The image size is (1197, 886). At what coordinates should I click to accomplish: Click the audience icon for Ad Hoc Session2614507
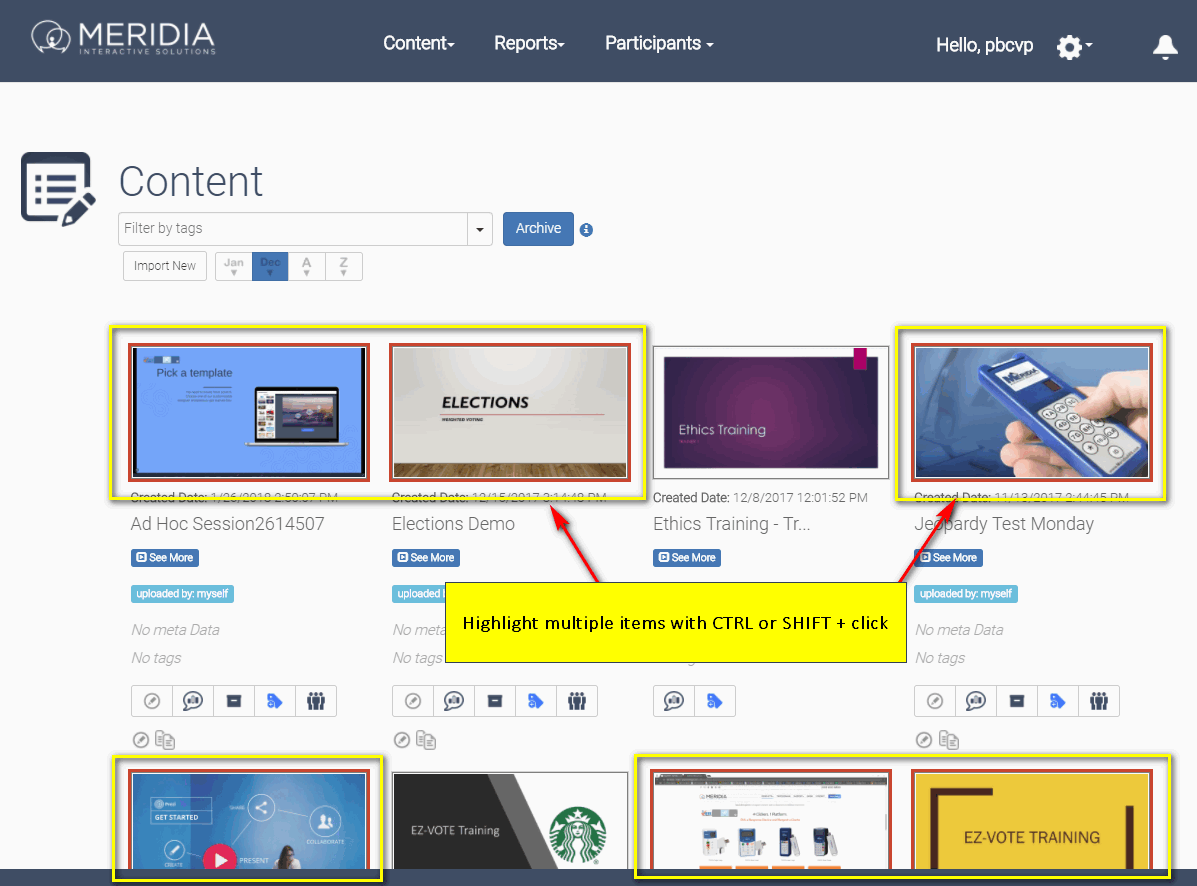coord(316,701)
